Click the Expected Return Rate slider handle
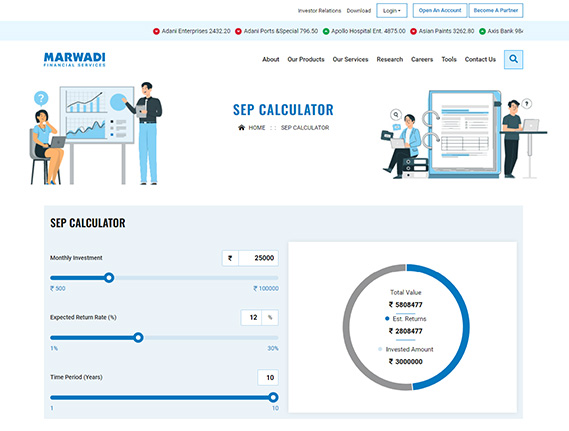This screenshot has width=569, height=431. (138, 338)
